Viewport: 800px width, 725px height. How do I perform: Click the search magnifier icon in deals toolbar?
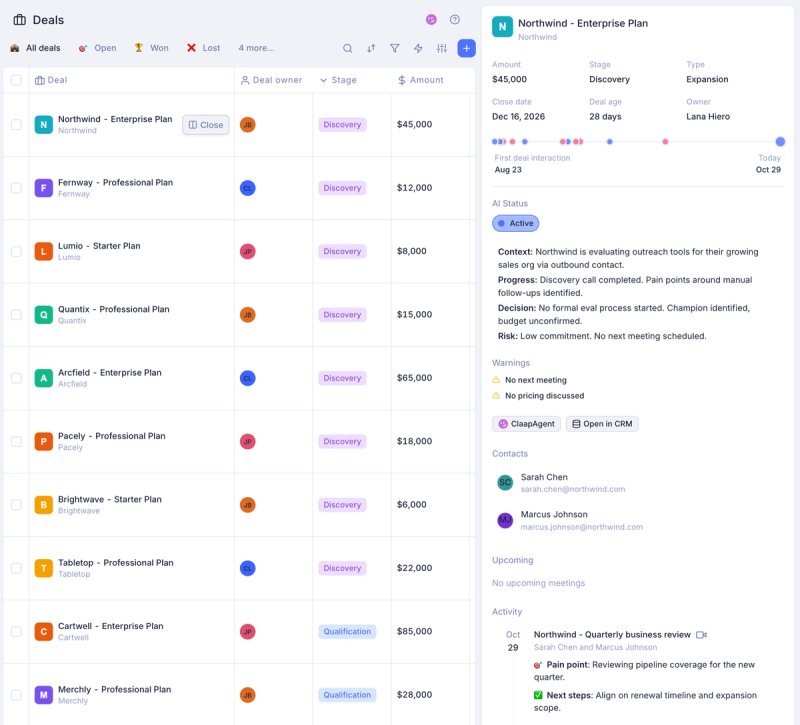(347, 48)
